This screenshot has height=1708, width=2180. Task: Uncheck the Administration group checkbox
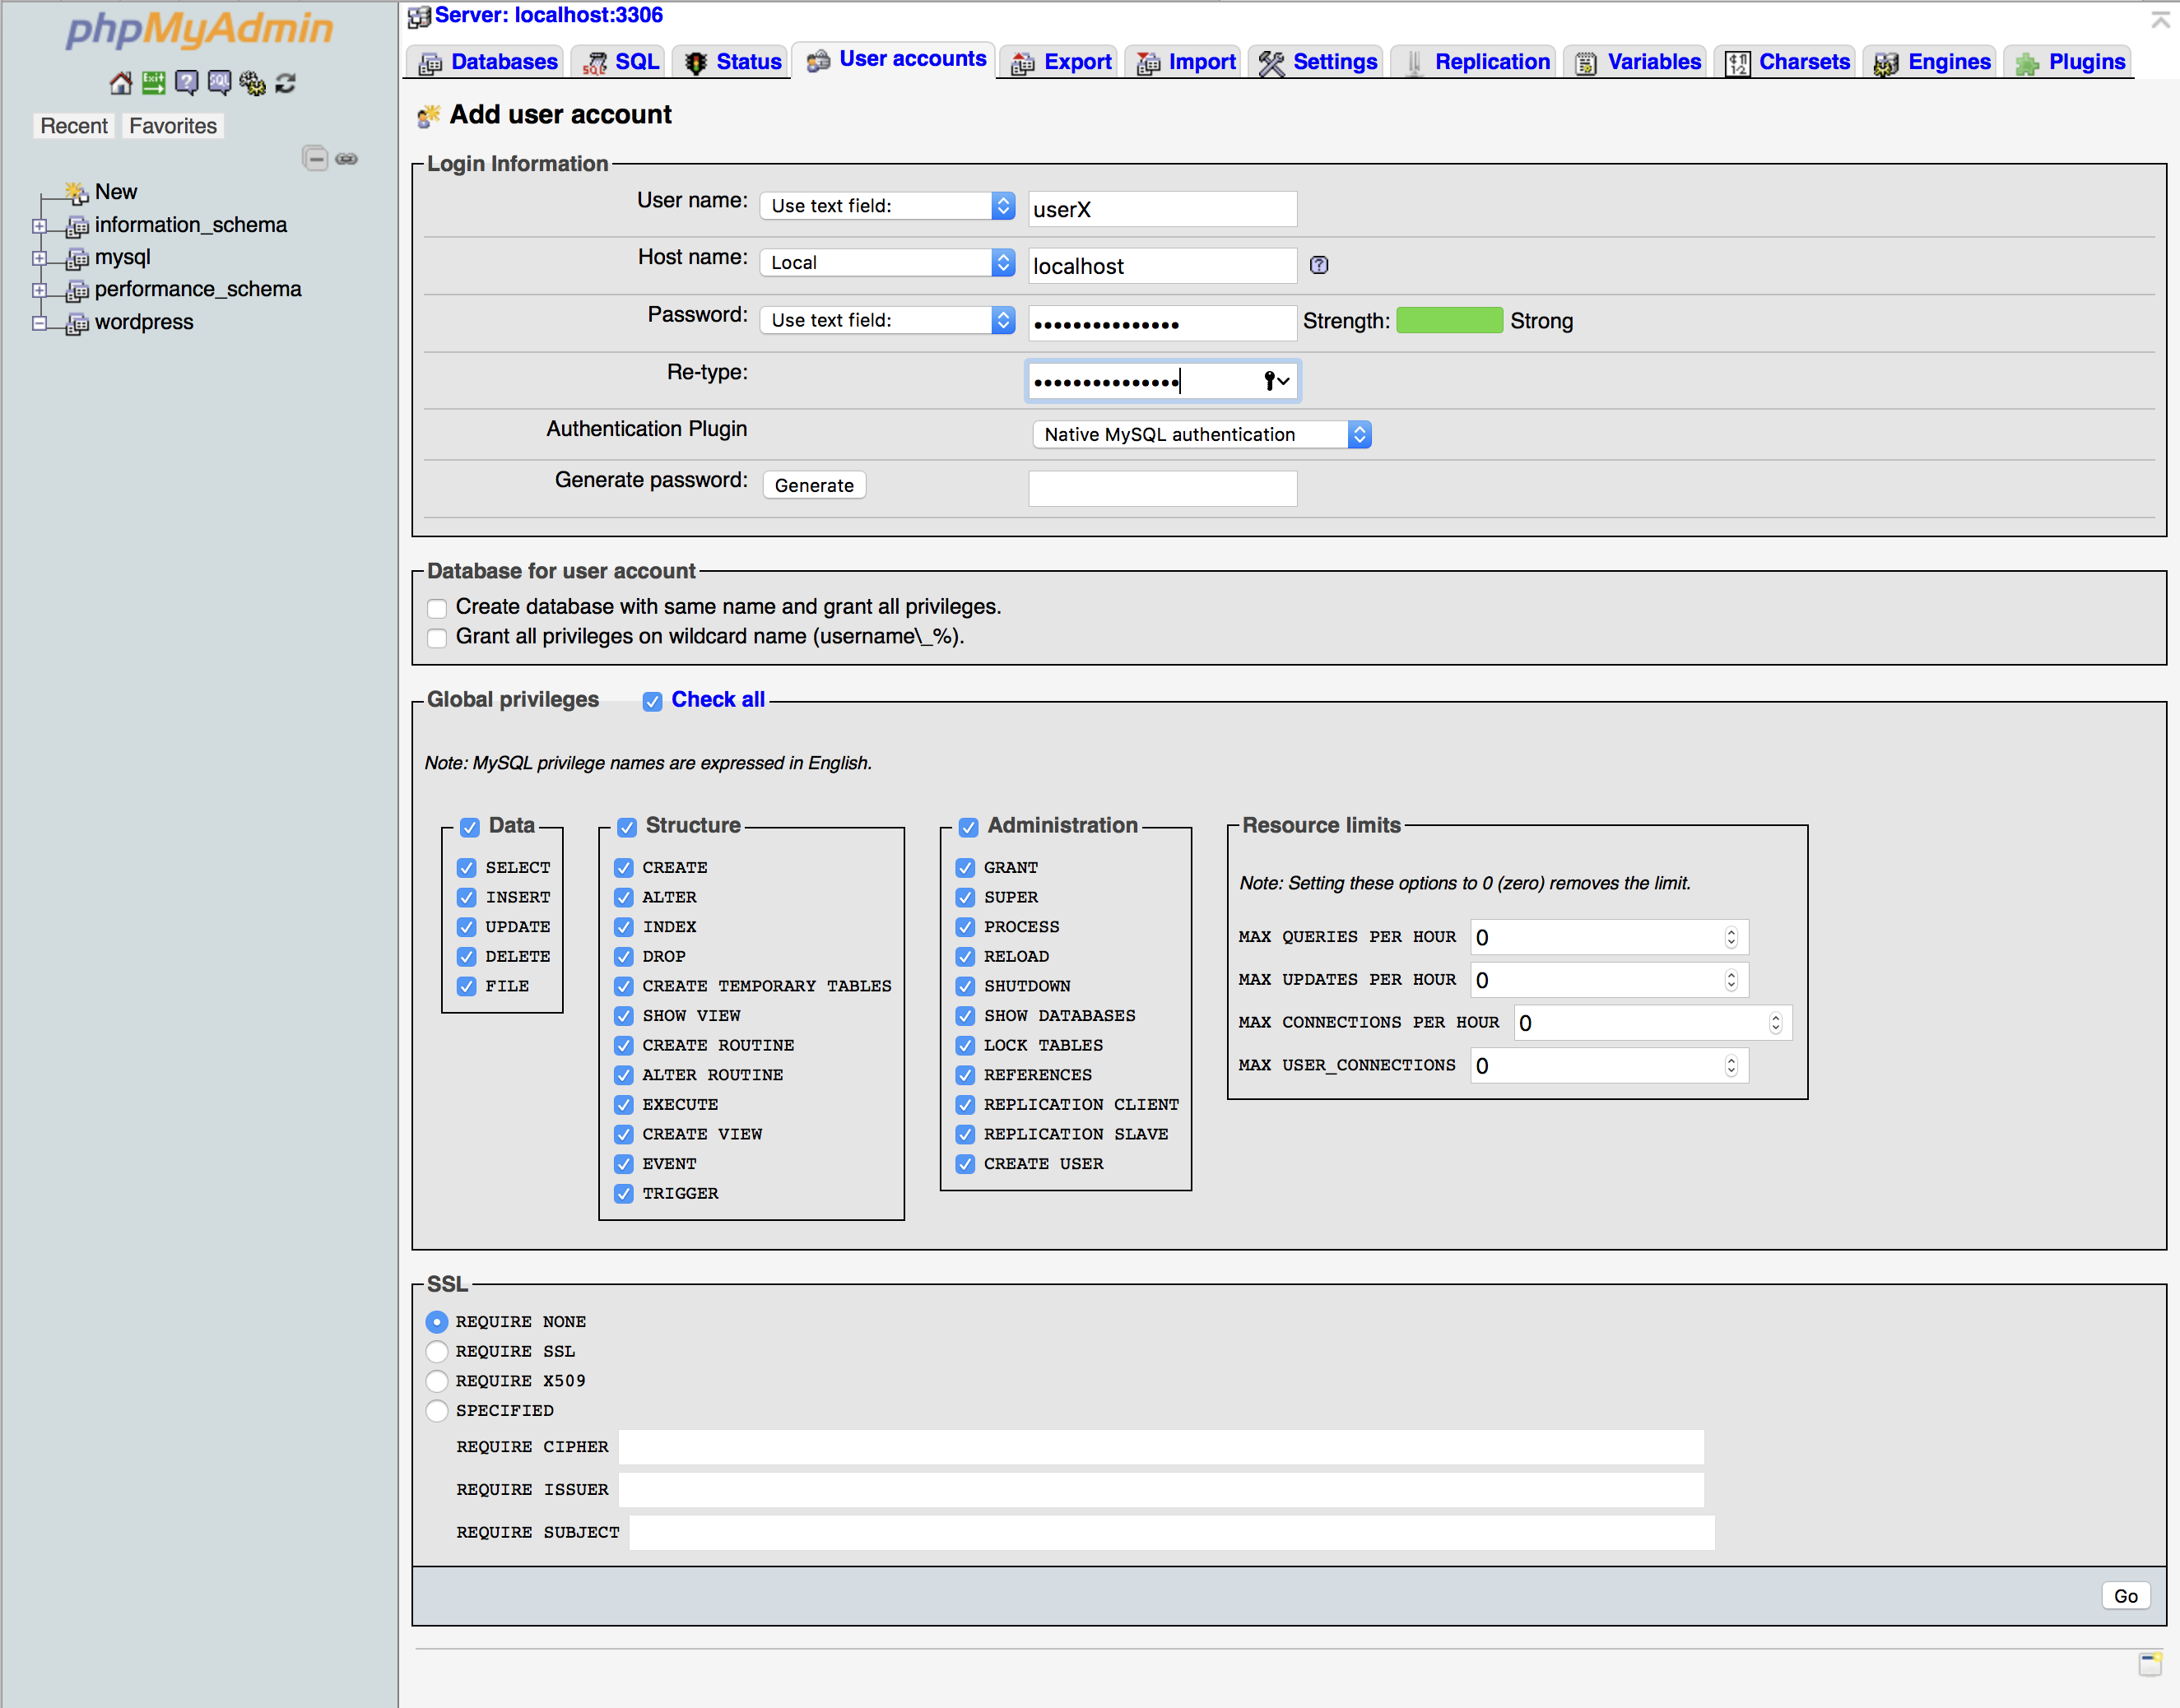point(968,827)
